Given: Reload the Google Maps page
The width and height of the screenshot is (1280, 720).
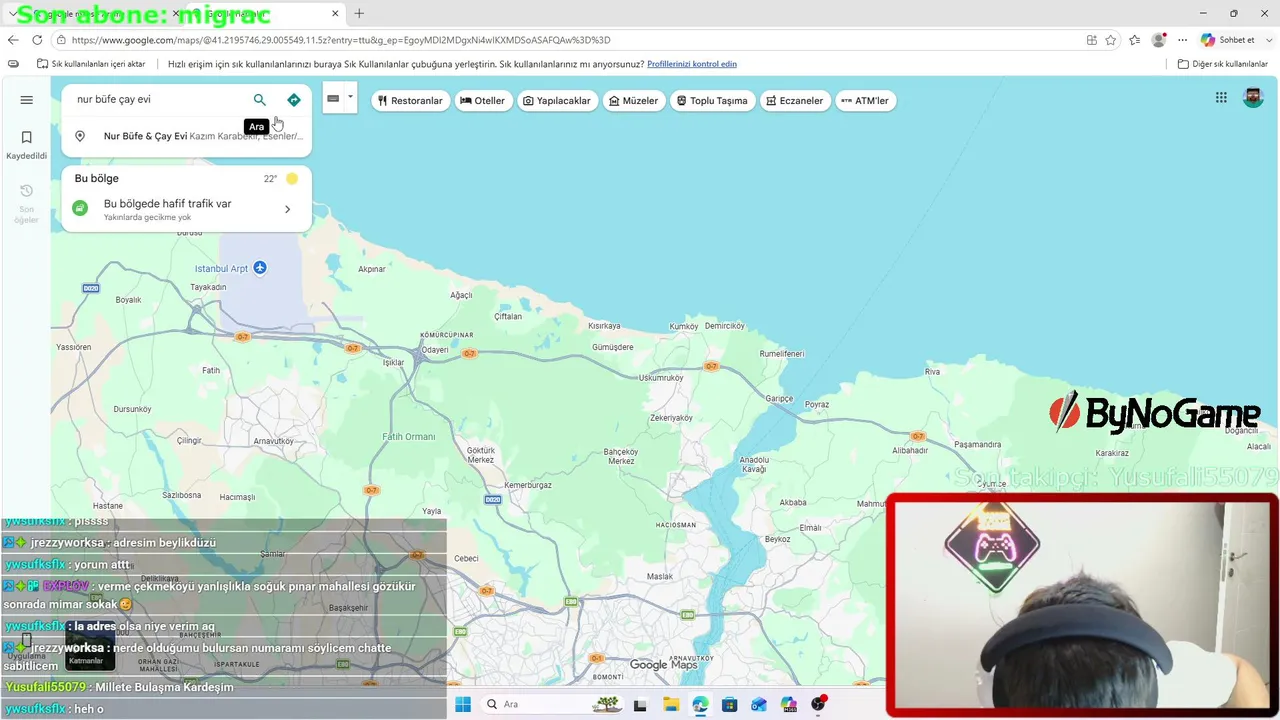Looking at the screenshot, I should pos(37,40).
